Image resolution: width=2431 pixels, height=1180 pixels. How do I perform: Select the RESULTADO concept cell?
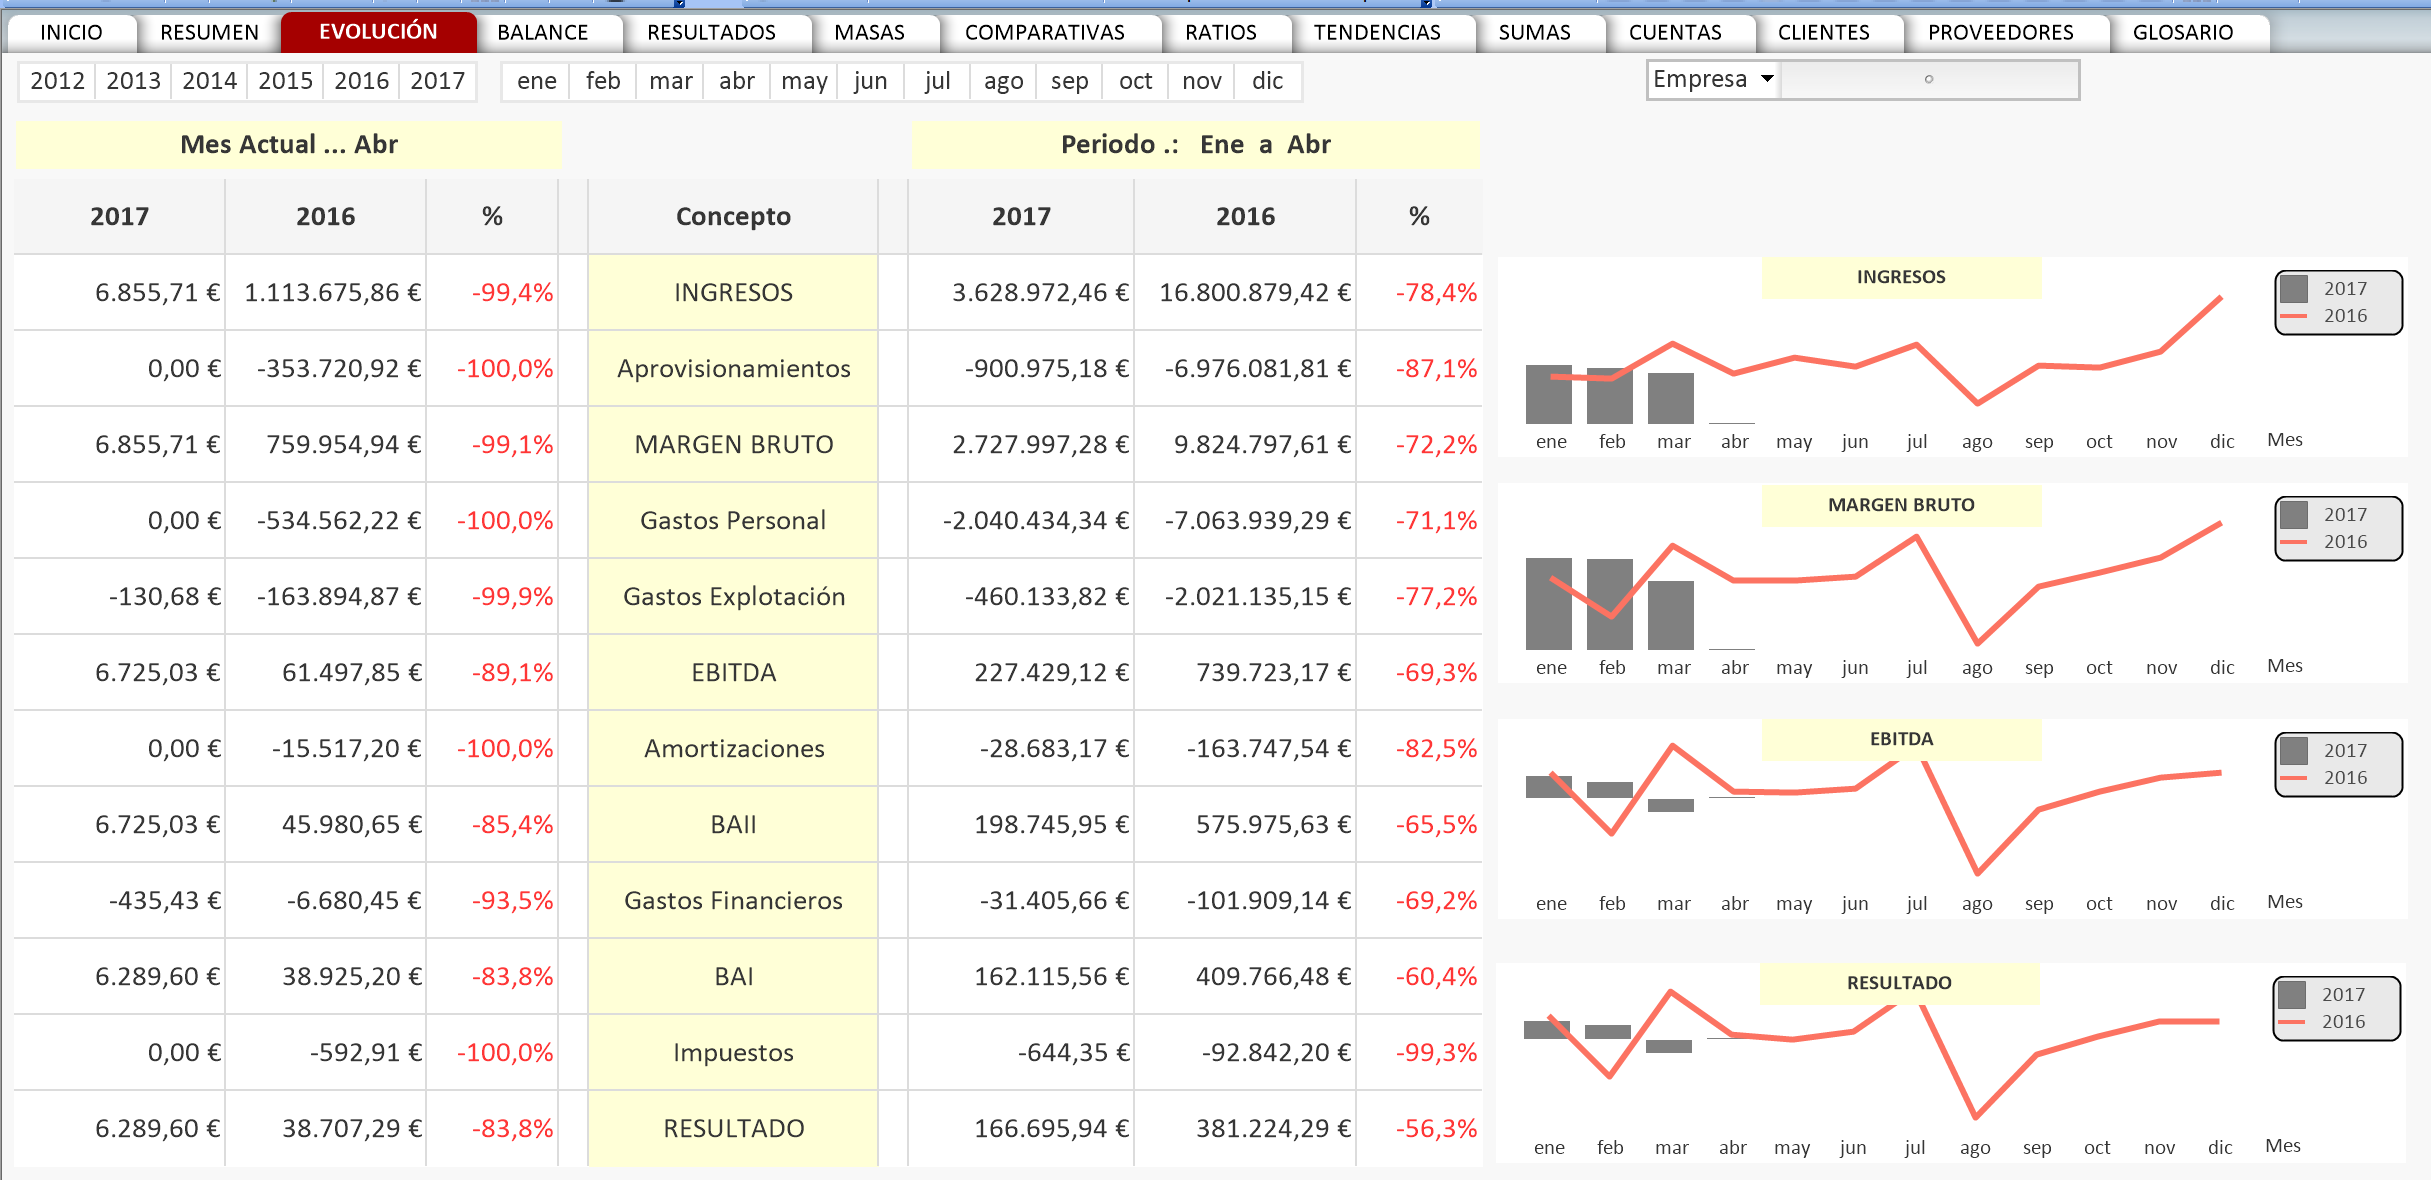(733, 1128)
